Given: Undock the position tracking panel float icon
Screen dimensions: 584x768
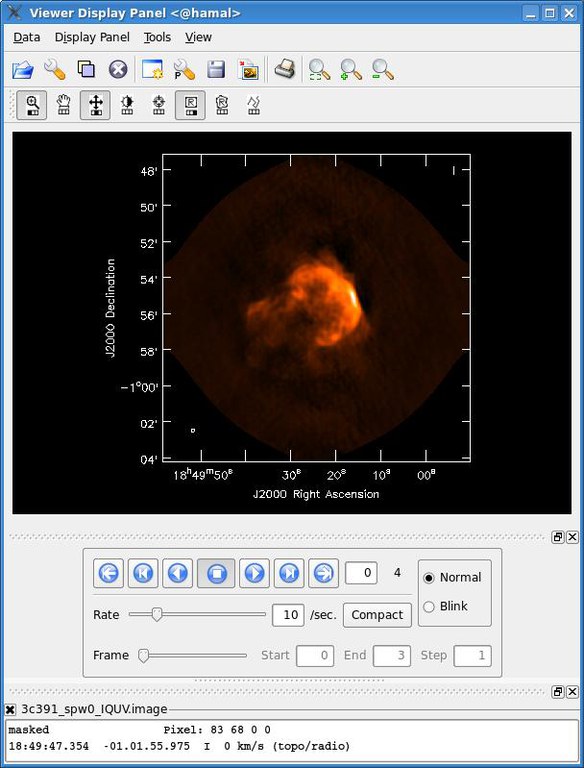Looking at the screenshot, I should 558,692.
